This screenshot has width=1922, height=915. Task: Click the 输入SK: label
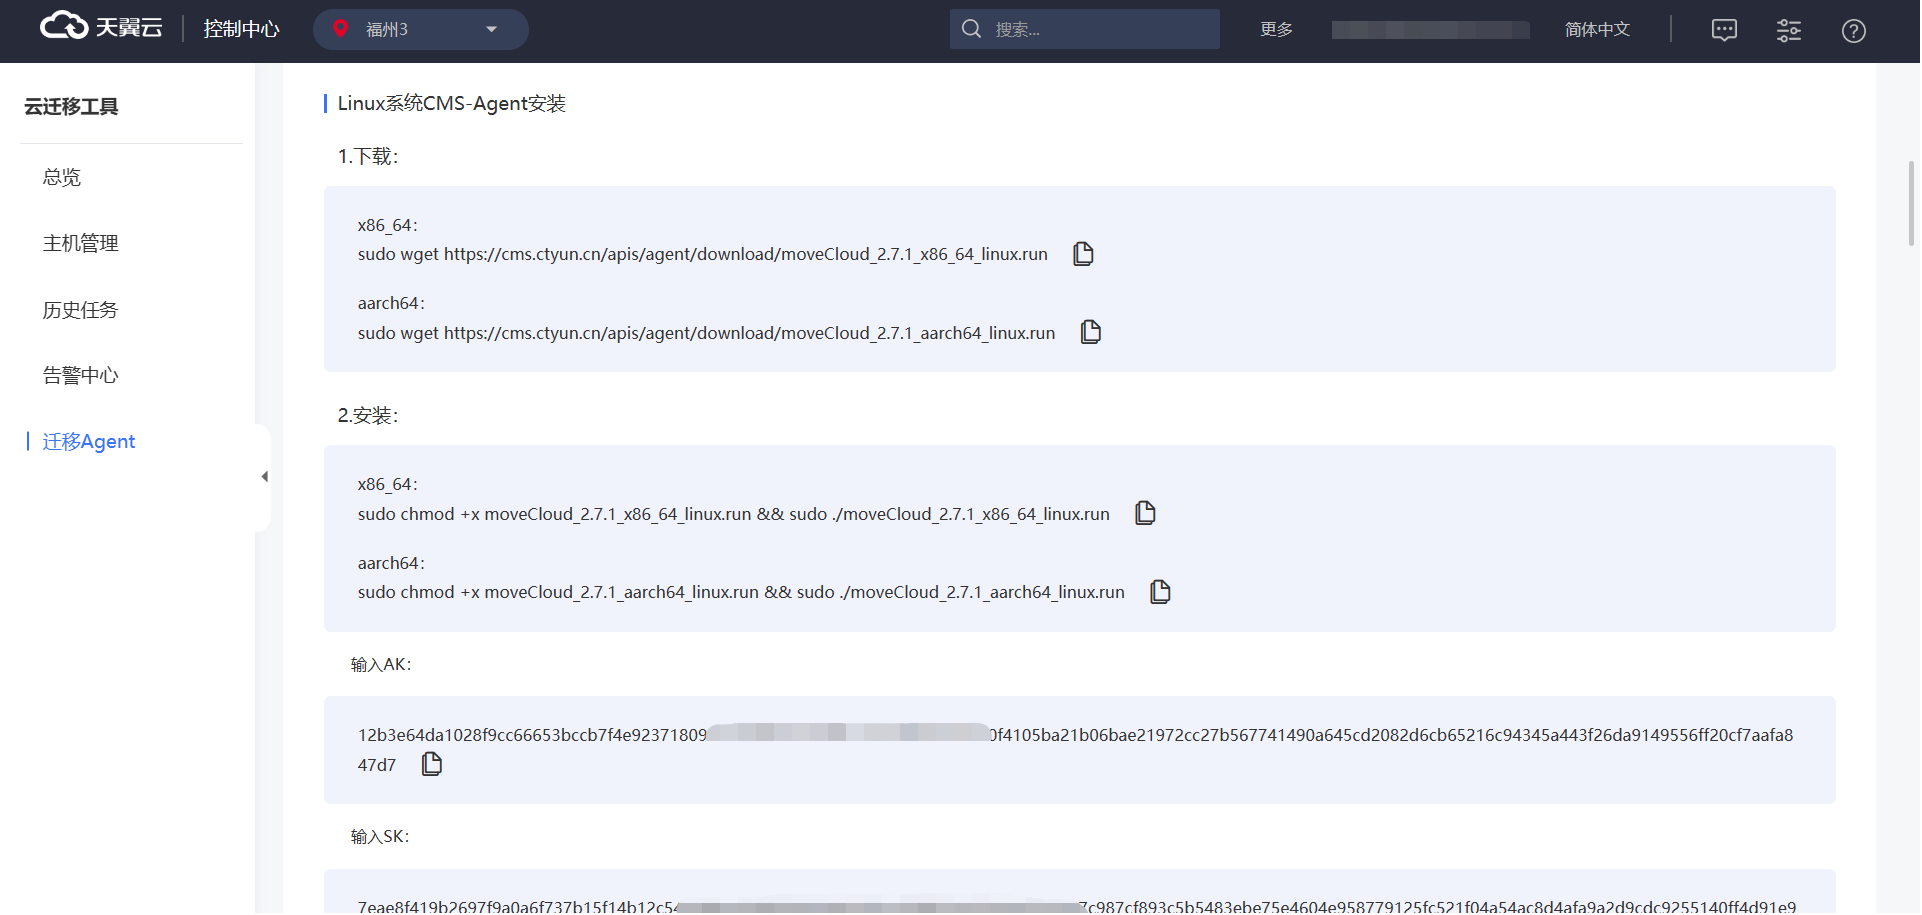pos(380,836)
